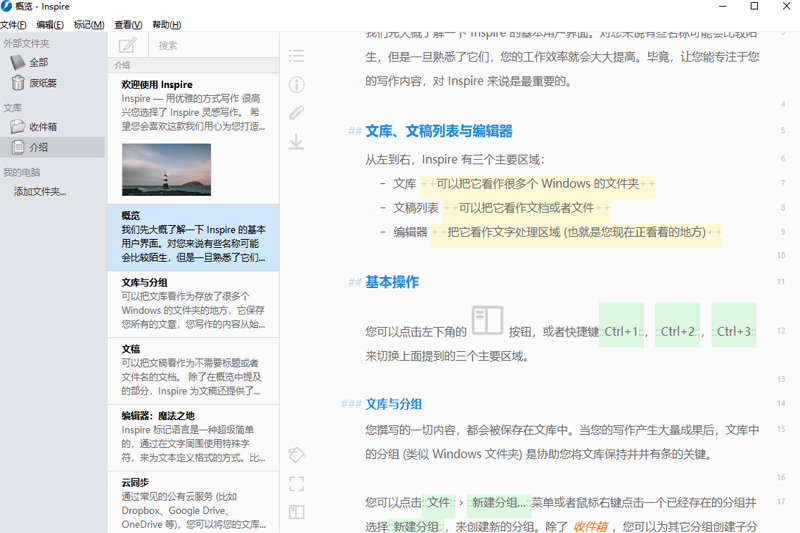
Task: Click the 新建分组... highlighted text
Action: 499,502
